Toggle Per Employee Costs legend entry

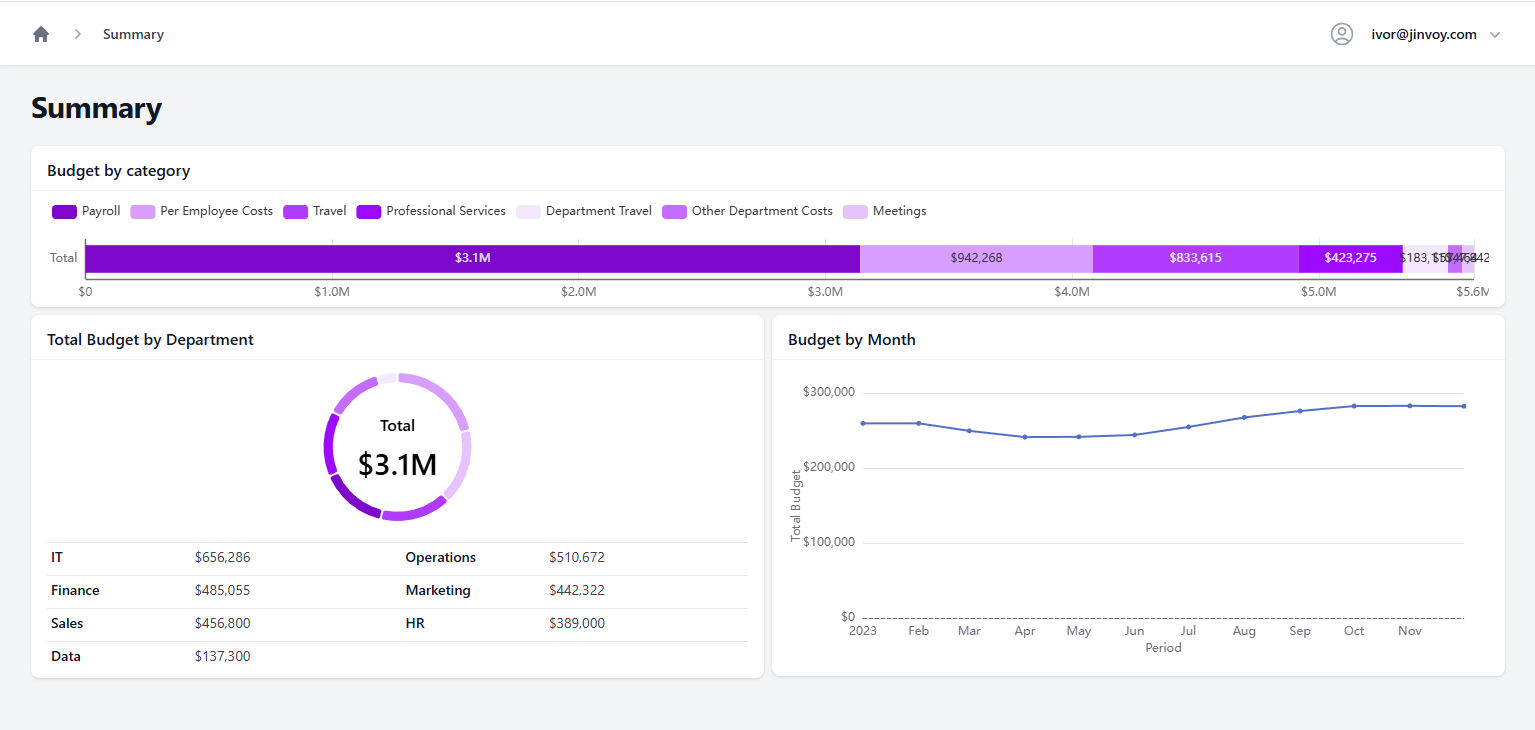[202, 211]
